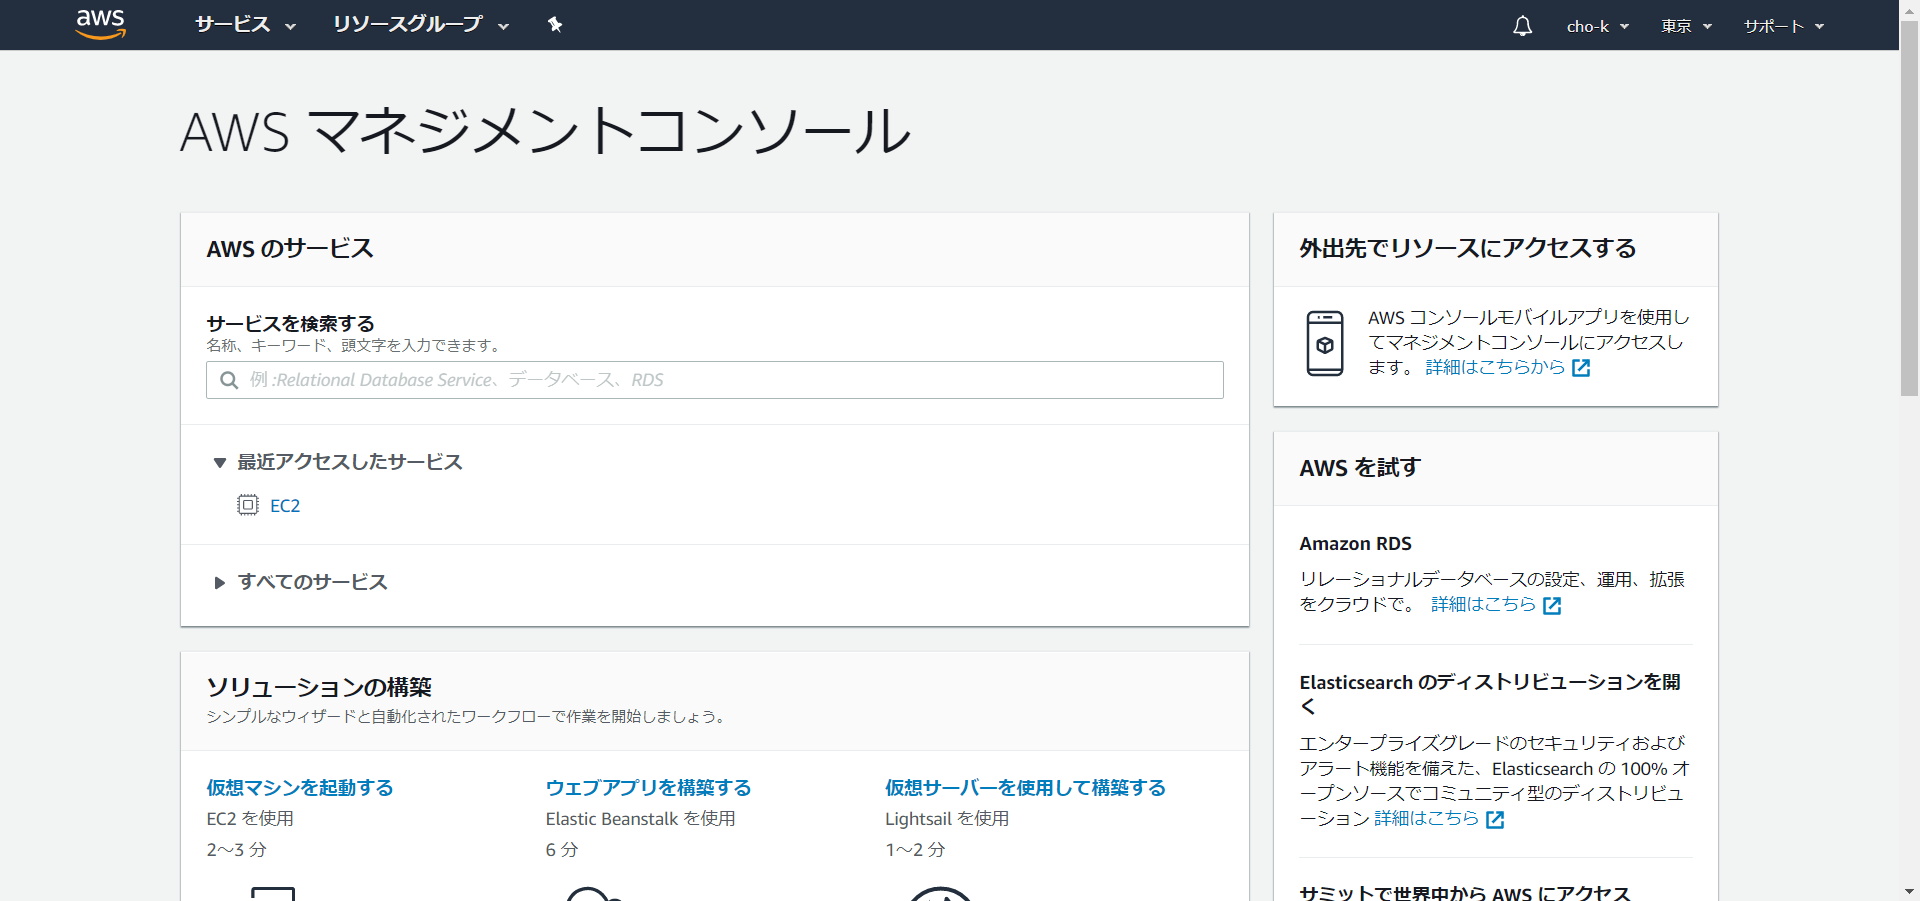
Task: Click external link icon after 詳細はこちらから
Action: coord(1581,368)
